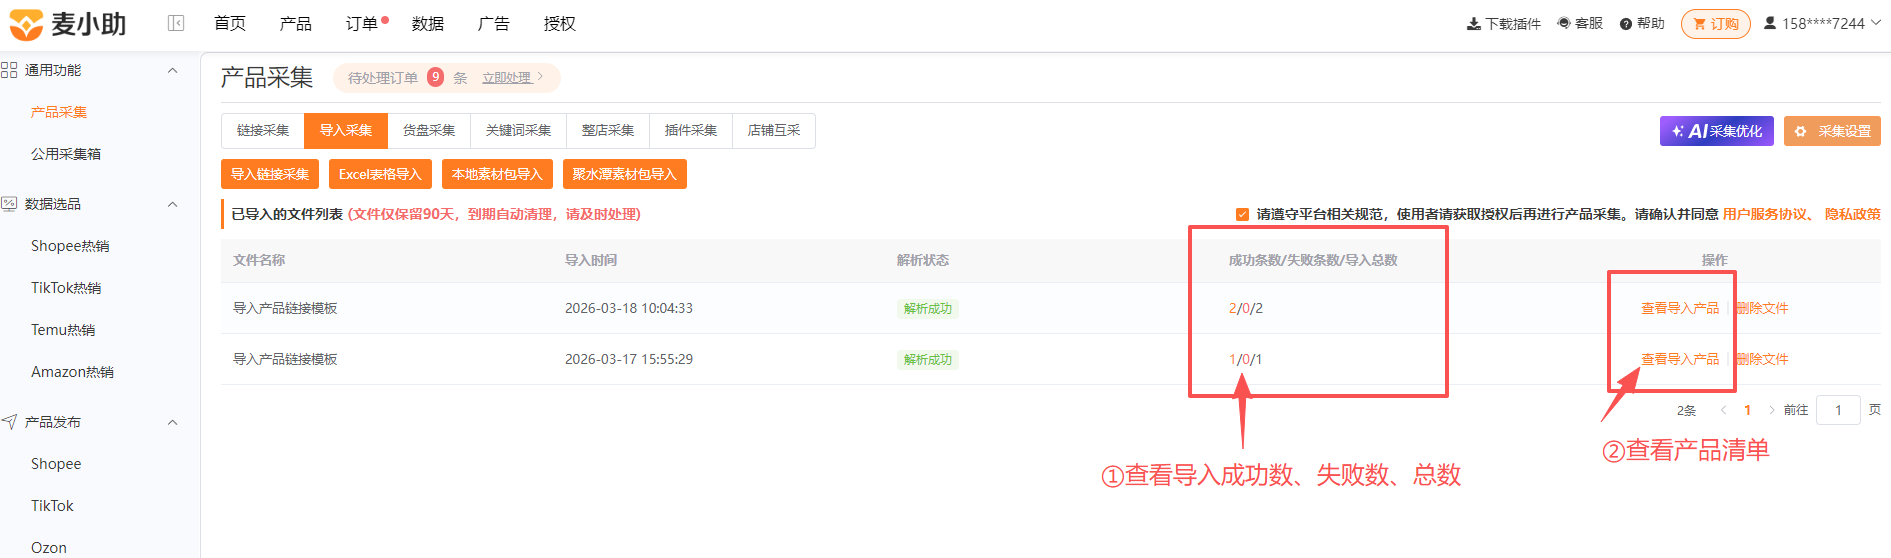This screenshot has width=1891, height=558.
Task: Switch to the 导入采集 tab
Action: (x=346, y=131)
